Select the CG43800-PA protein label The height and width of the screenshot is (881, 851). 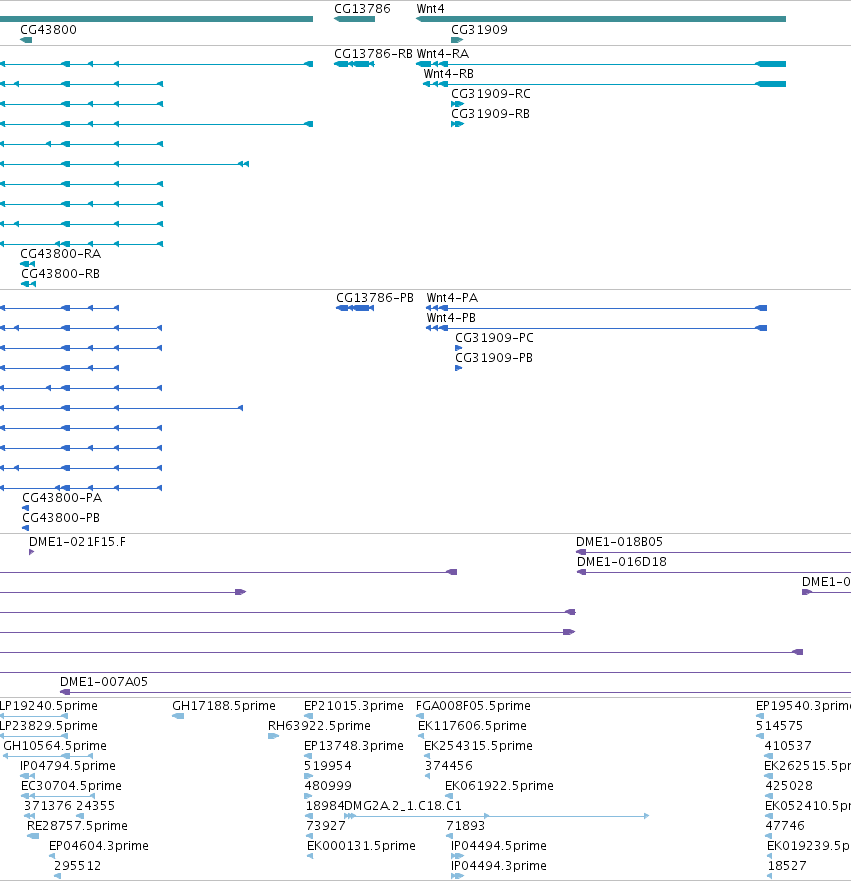[x=62, y=498]
